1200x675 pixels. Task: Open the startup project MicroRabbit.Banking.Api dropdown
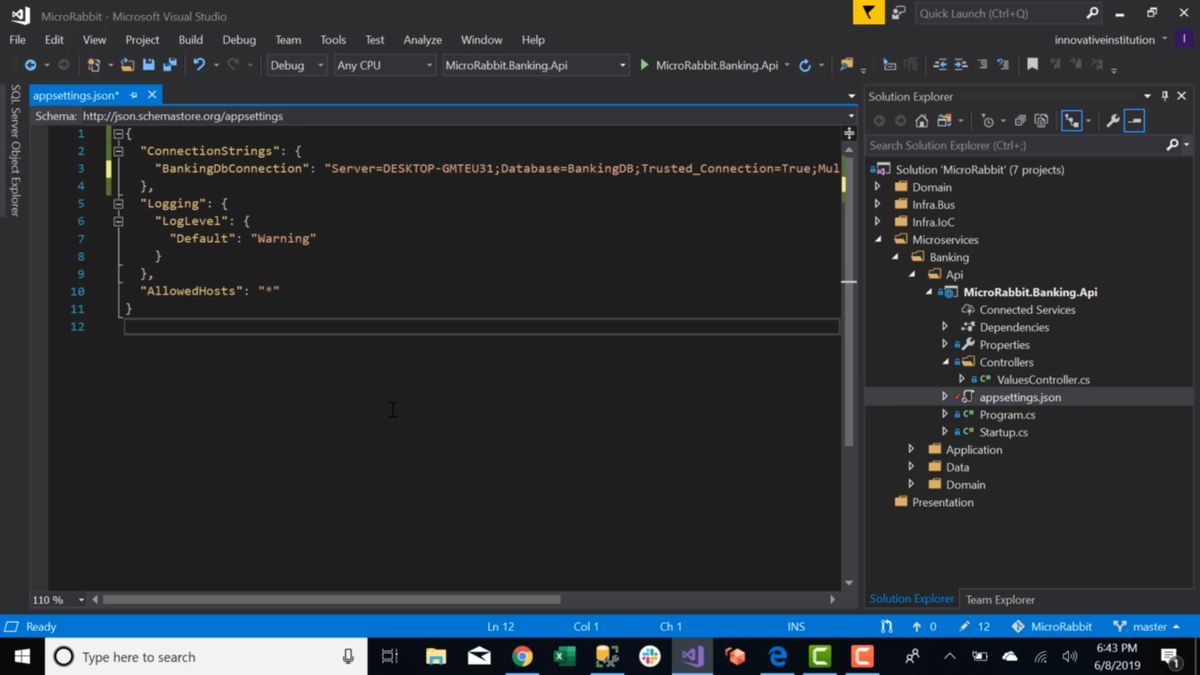[x=535, y=65]
